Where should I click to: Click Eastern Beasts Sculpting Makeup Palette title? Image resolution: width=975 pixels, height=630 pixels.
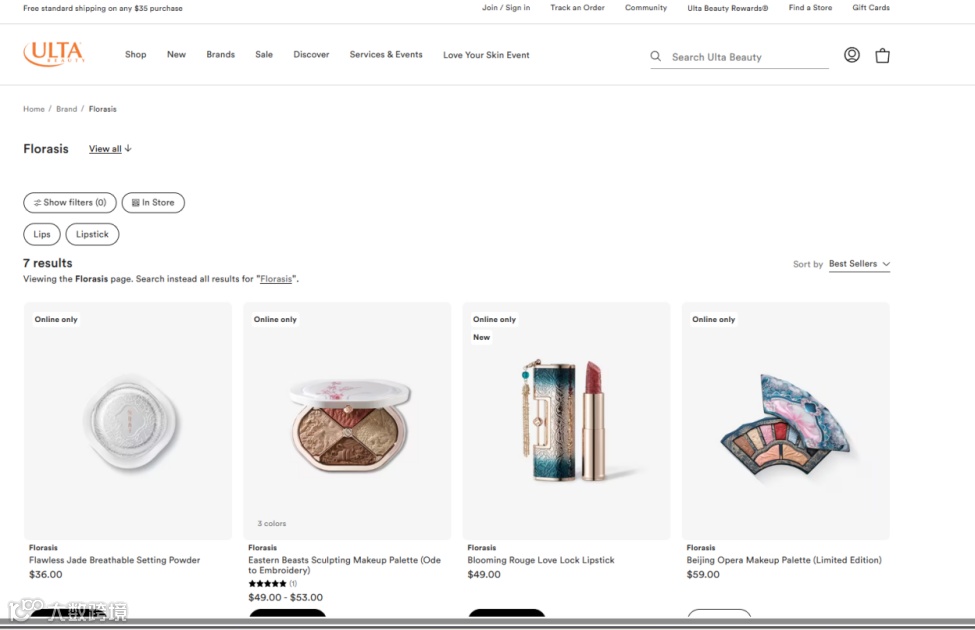(x=344, y=565)
